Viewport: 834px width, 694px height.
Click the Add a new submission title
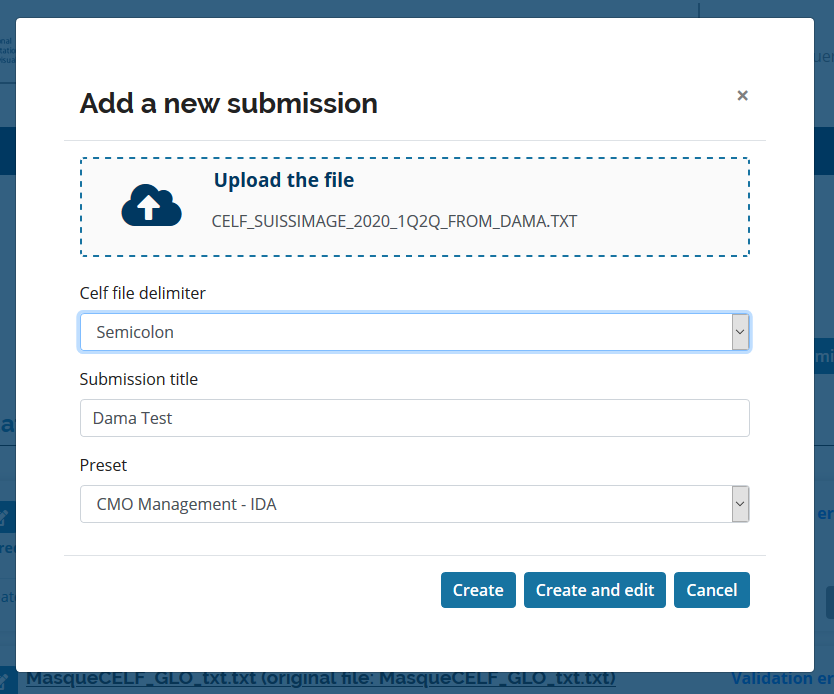click(228, 103)
